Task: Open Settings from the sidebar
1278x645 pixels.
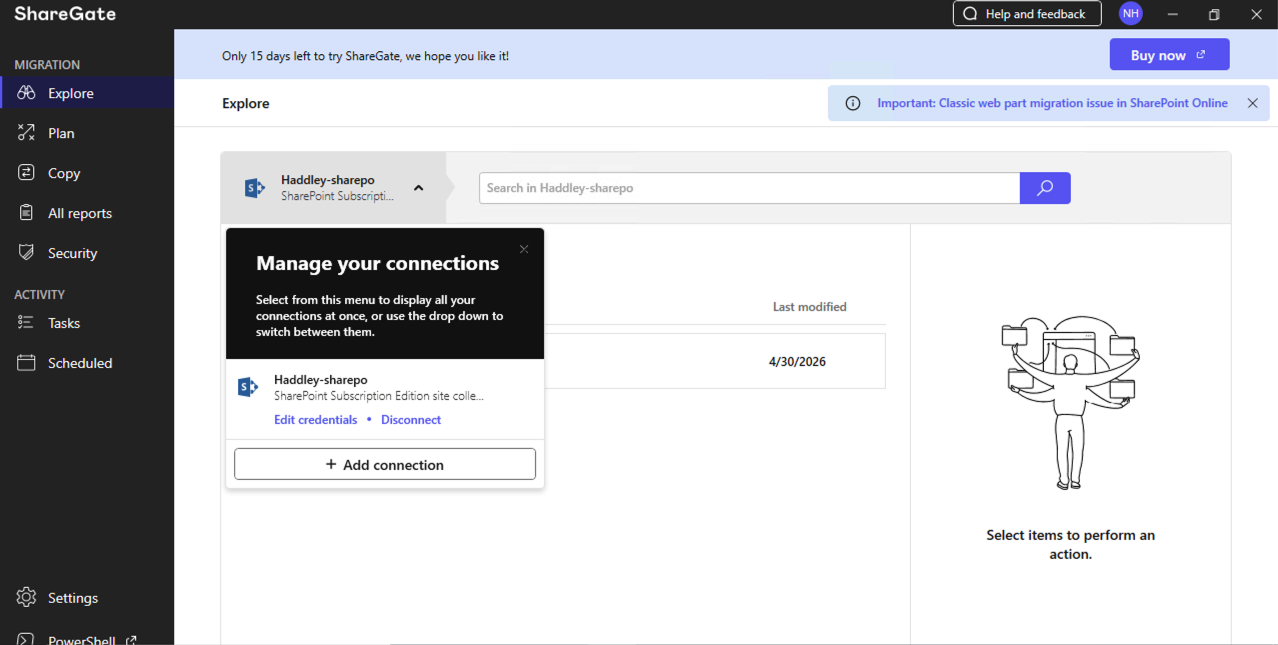Action: pos(87,598)
